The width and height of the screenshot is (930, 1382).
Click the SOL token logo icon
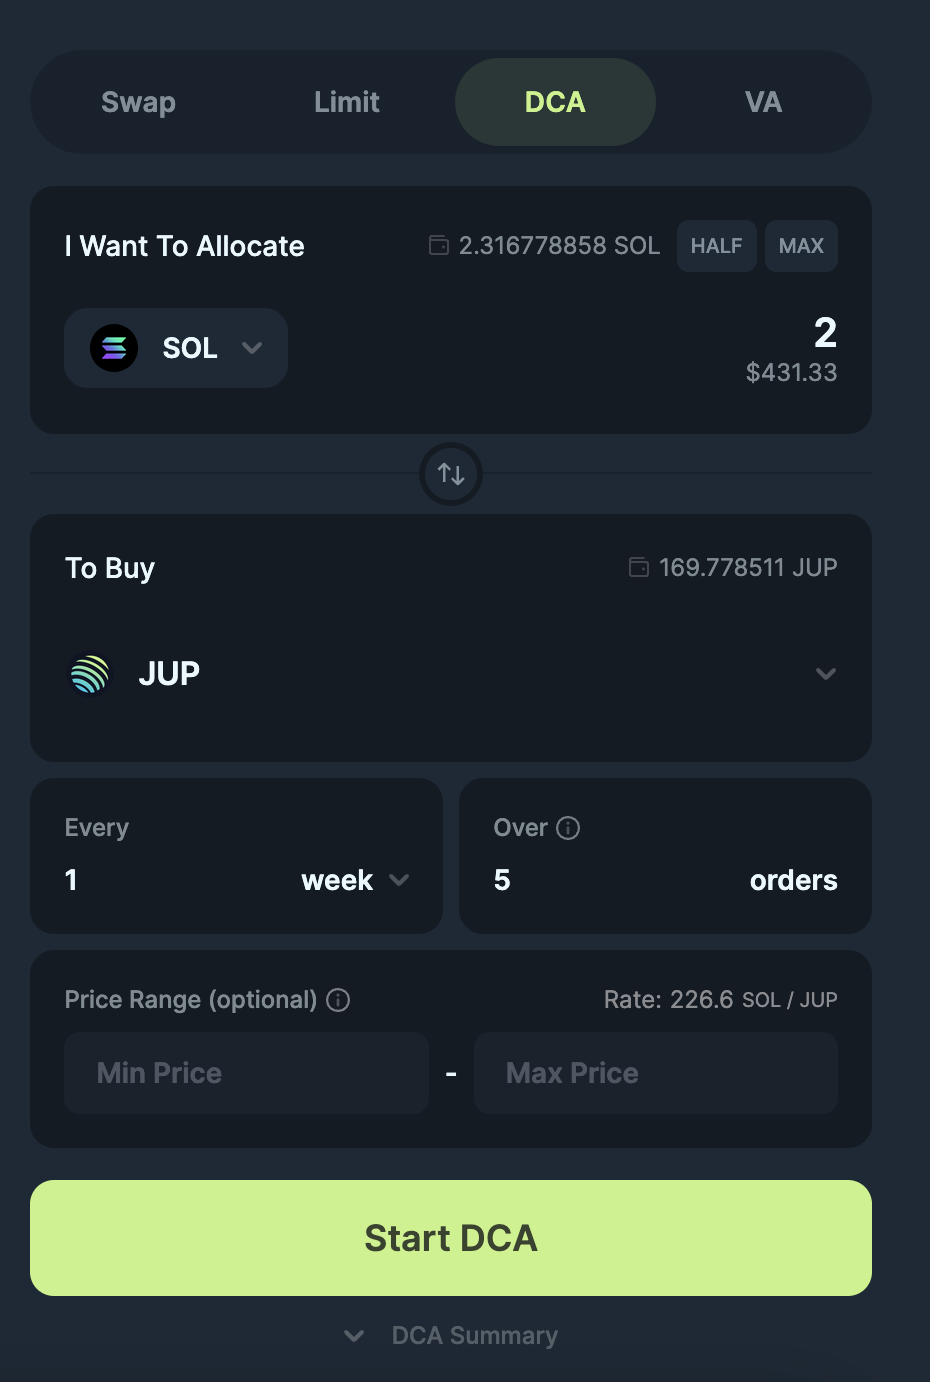[114, 348]
